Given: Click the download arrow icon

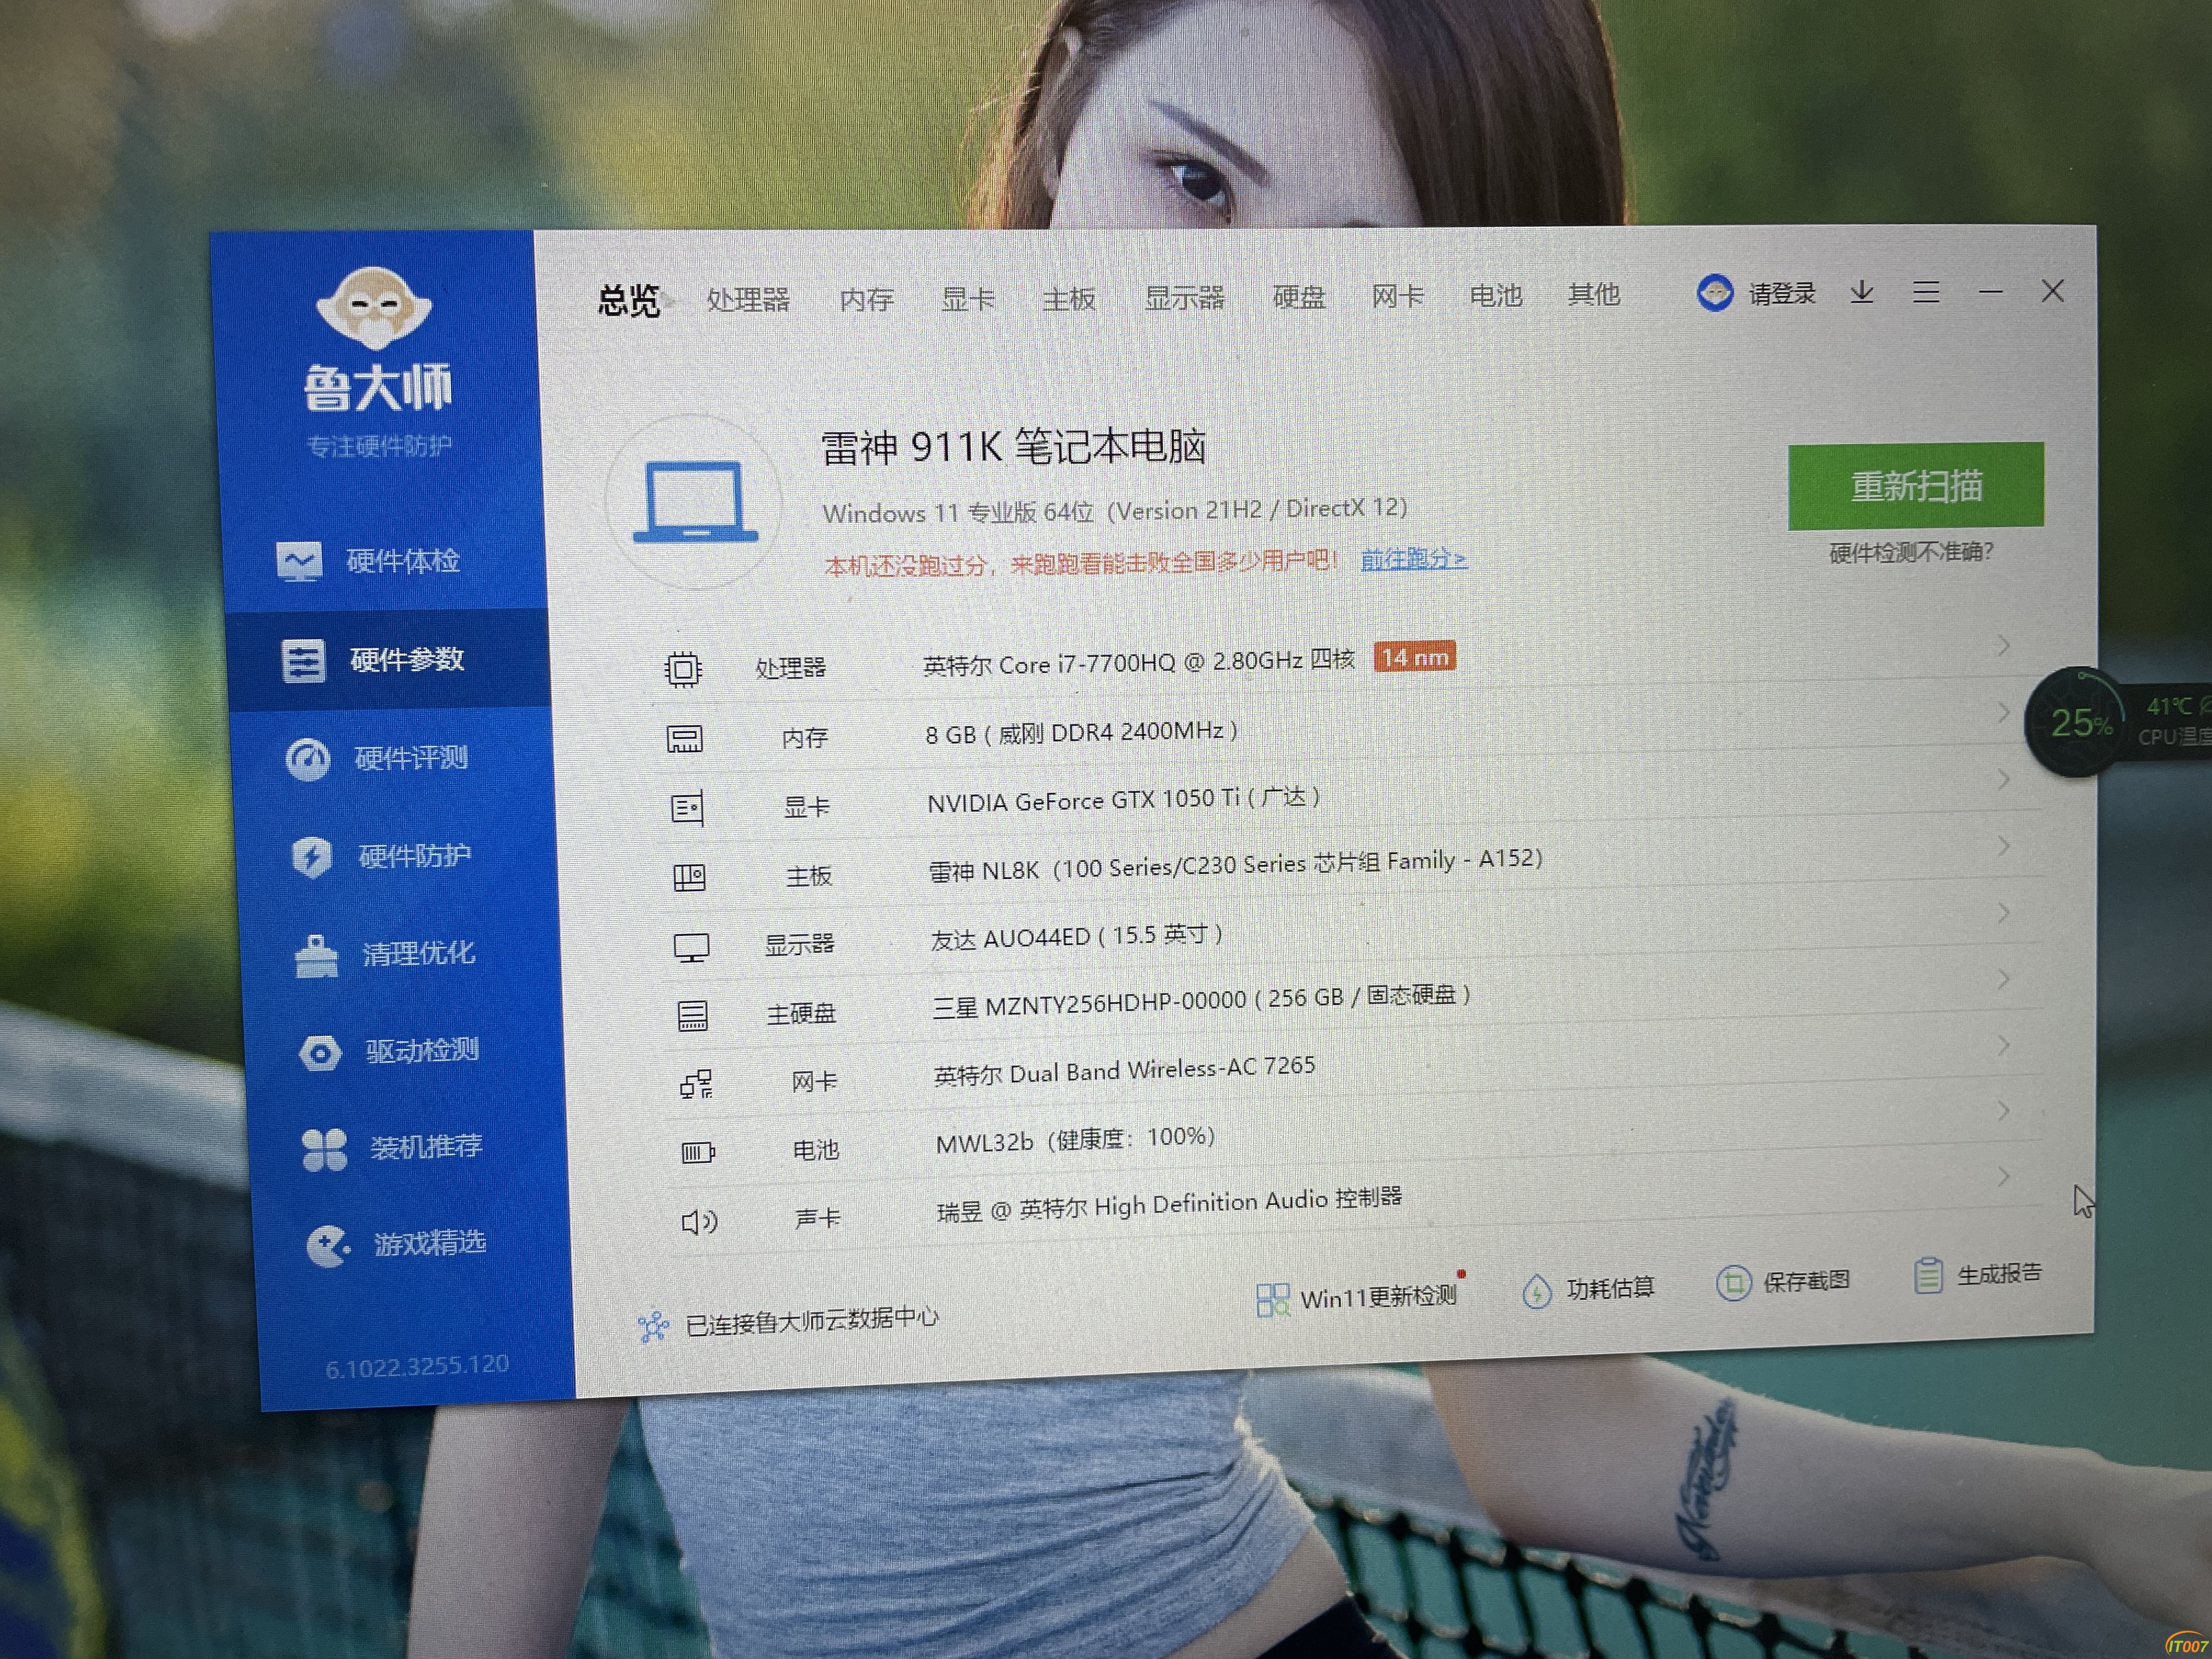Looking at the screenshot, I should 1861,292.
